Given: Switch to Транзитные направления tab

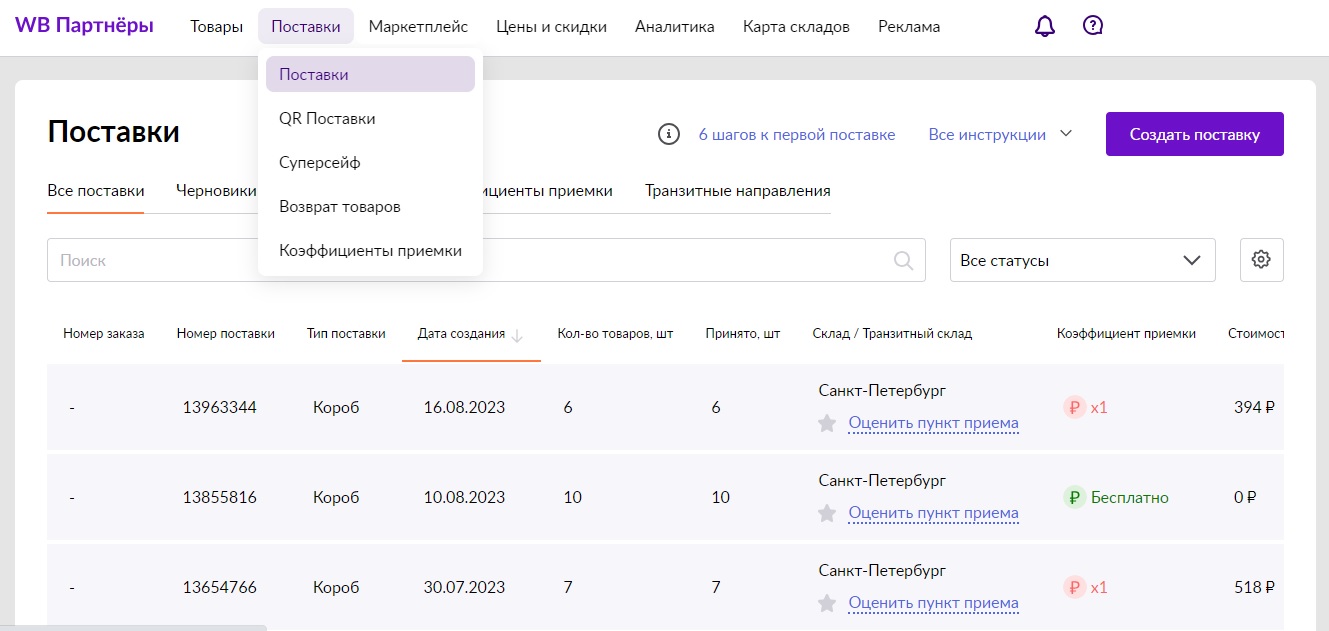Looking at the screenshot, I should click(x=737, y=190).
